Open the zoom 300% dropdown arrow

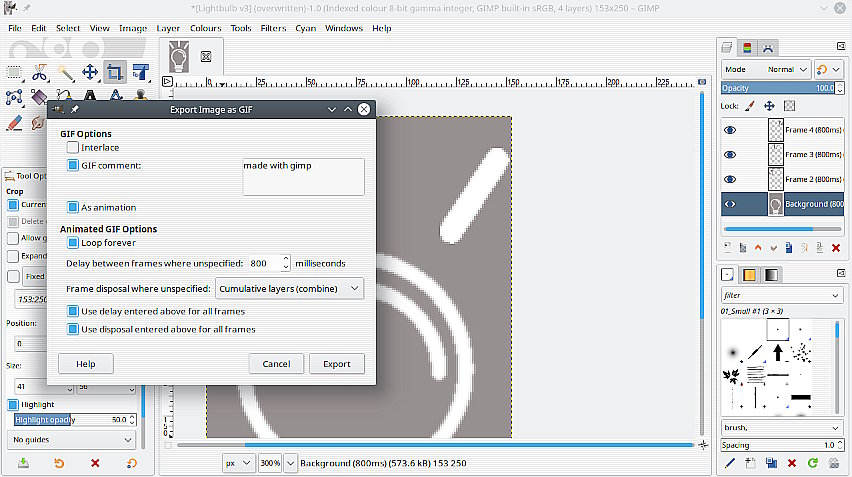291,463
